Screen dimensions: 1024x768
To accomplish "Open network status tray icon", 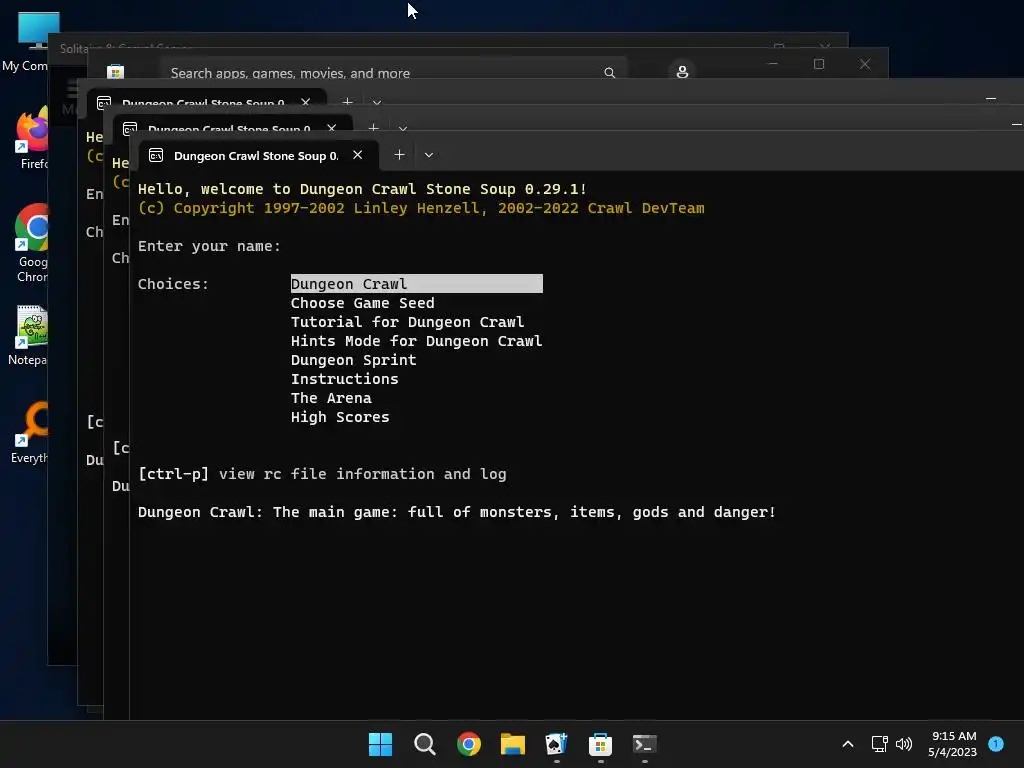I will pyautogui.click(x=880, y=744).
